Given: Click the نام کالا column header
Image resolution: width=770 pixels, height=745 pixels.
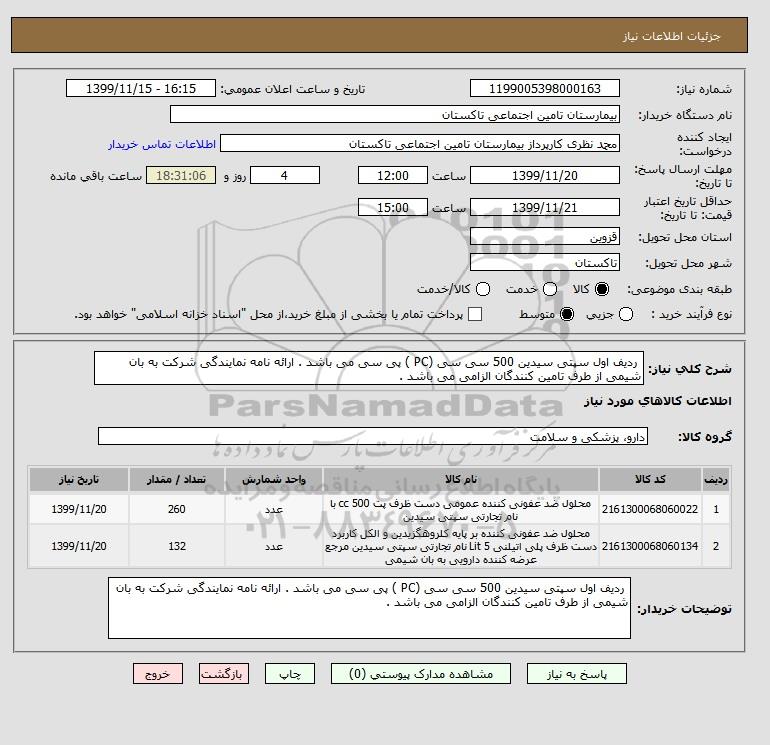Looking at the screenshot, I should [x=461, y=480].
